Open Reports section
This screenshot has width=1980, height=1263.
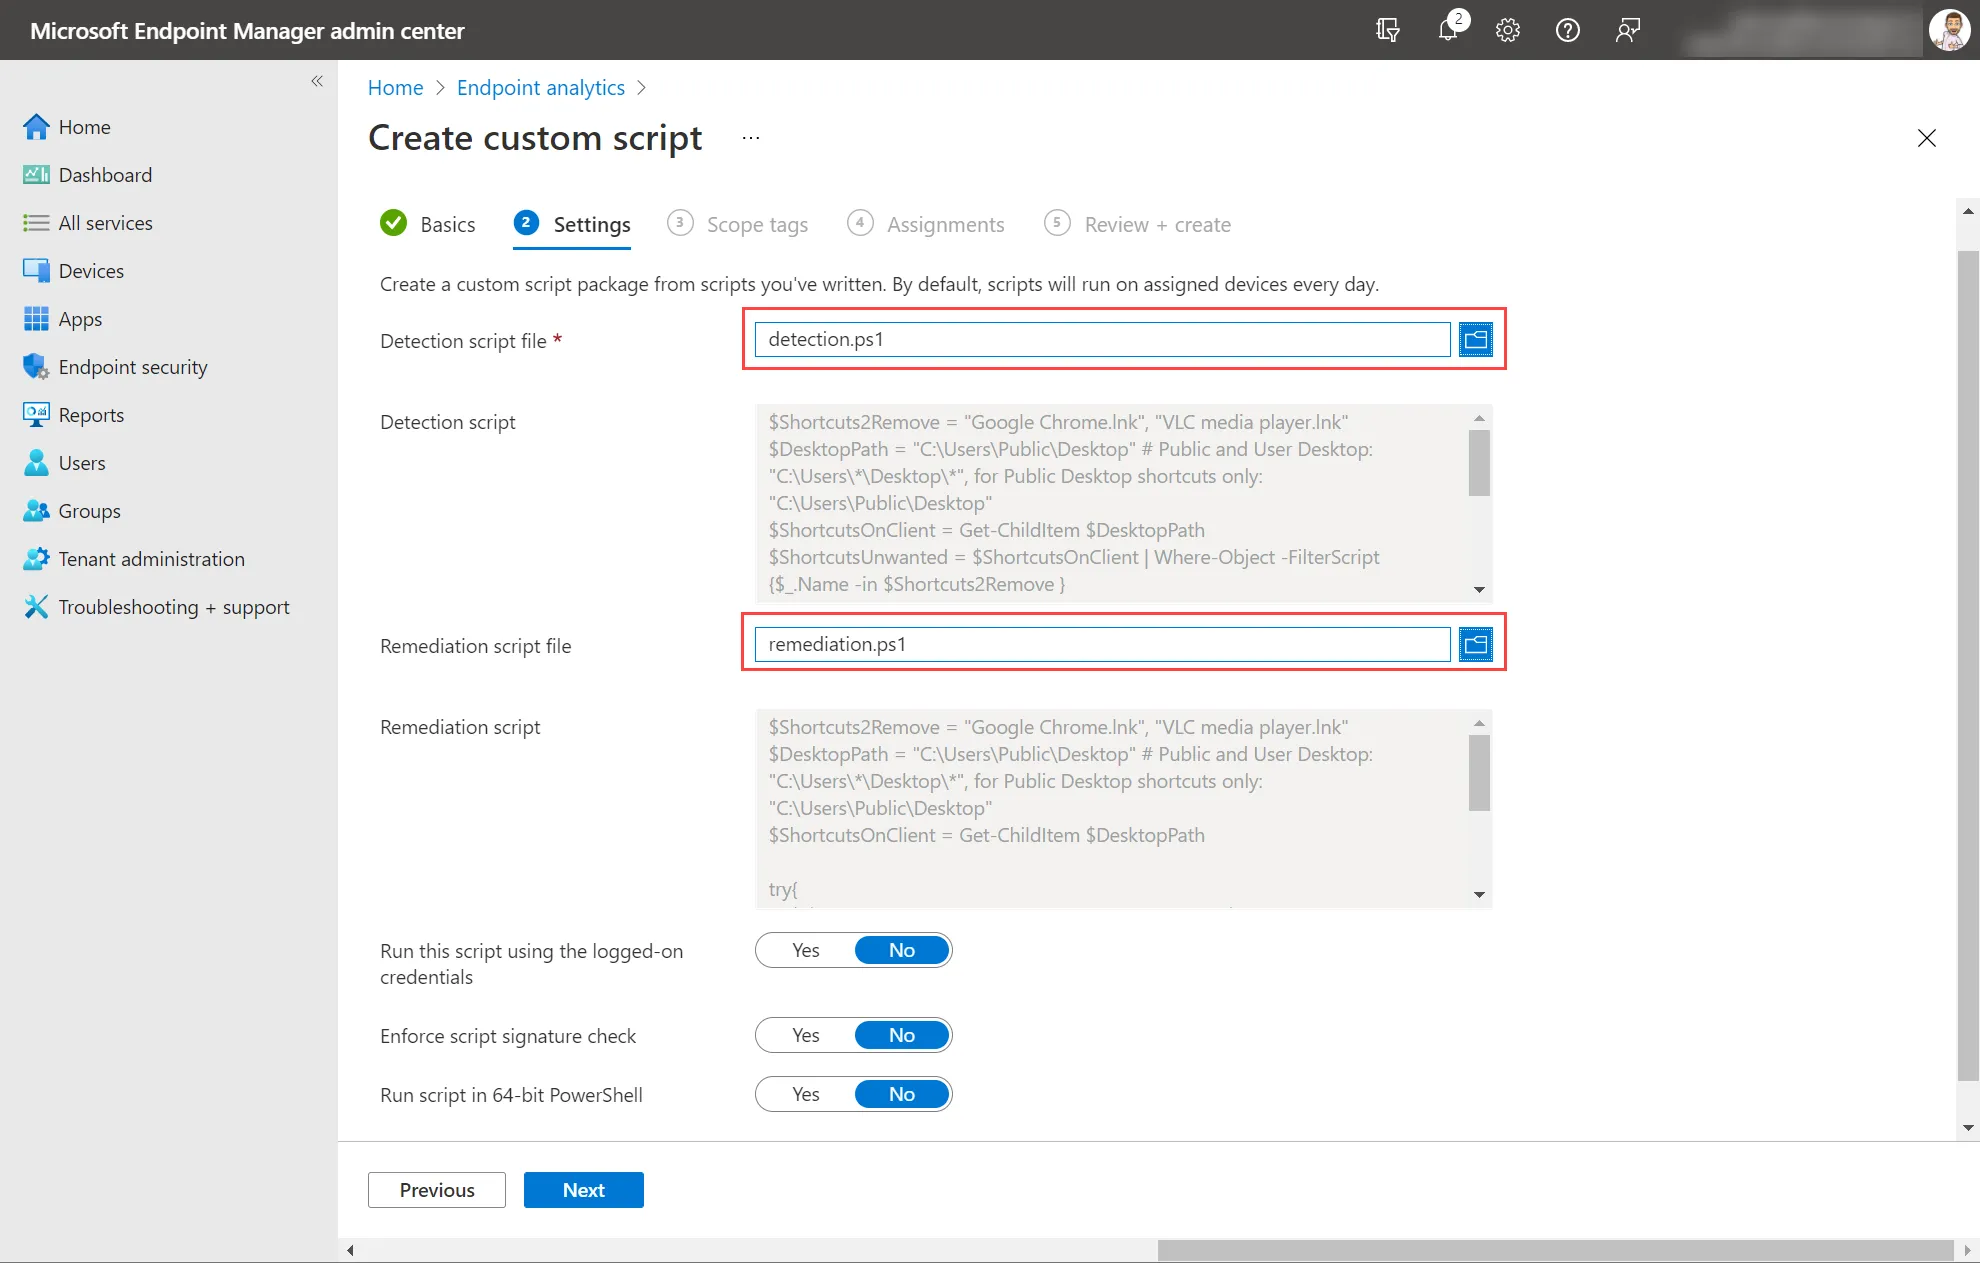(x=91, y=415)
